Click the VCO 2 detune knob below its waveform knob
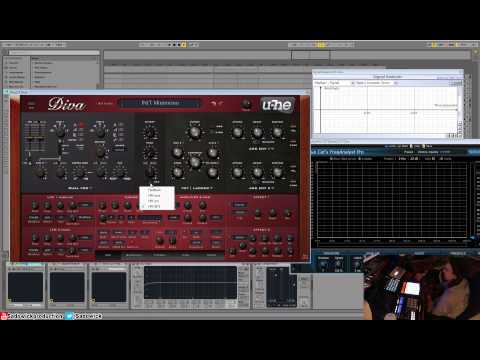 (x=100, y=152)
